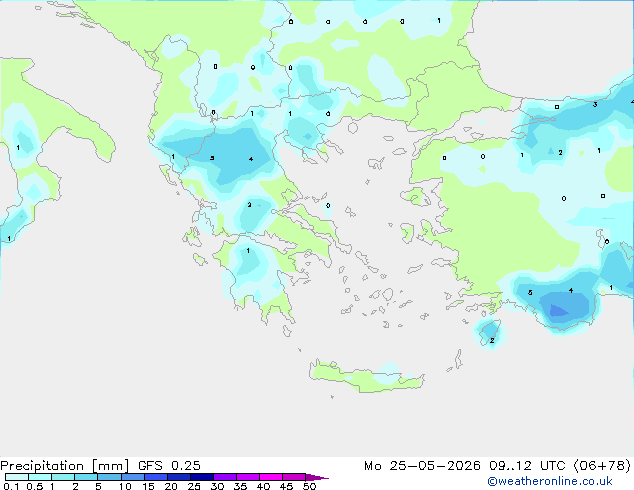Click the 15–20 mm legend color swatch
This screenshot has height=490, width=634.
[x=156, y=477]
